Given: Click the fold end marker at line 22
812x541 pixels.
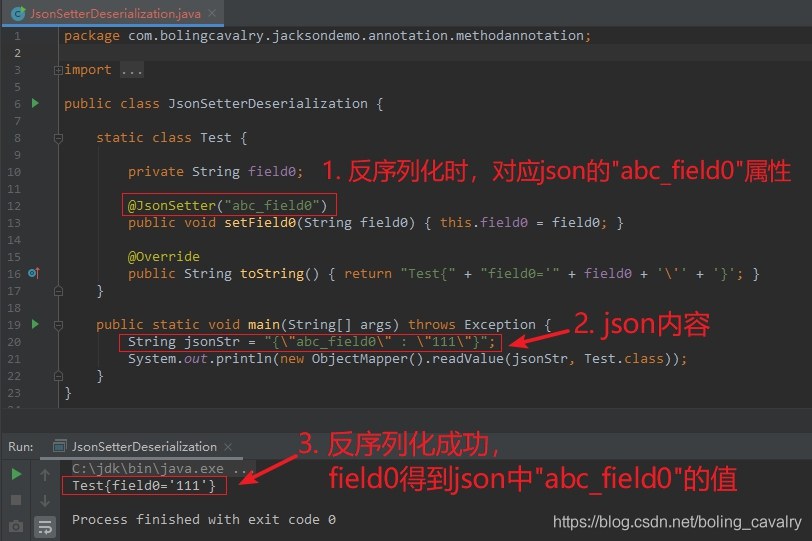Looking at the screenshot, I should (58, 376).
